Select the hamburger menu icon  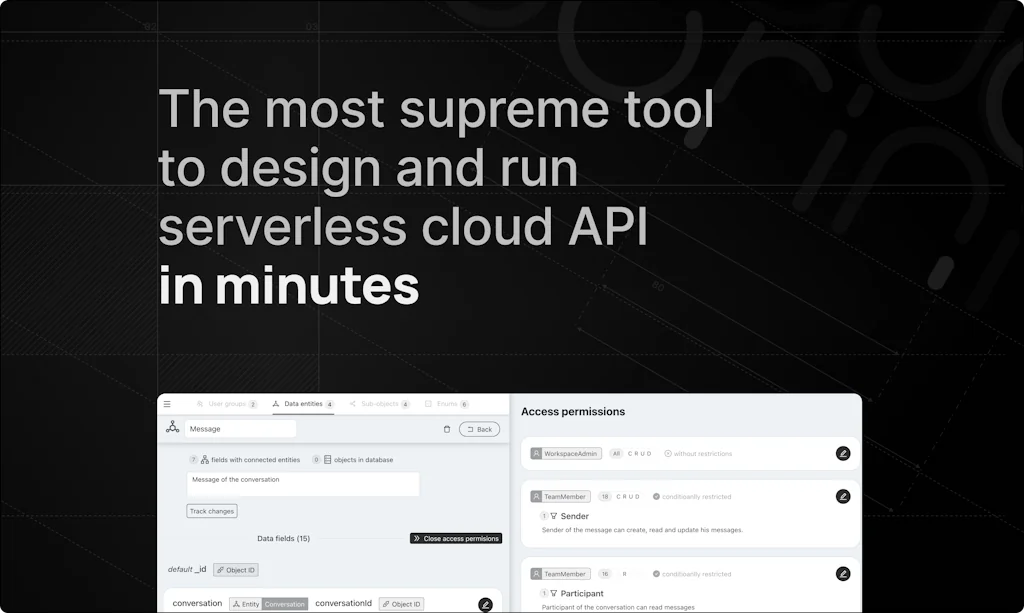(167, 404)
